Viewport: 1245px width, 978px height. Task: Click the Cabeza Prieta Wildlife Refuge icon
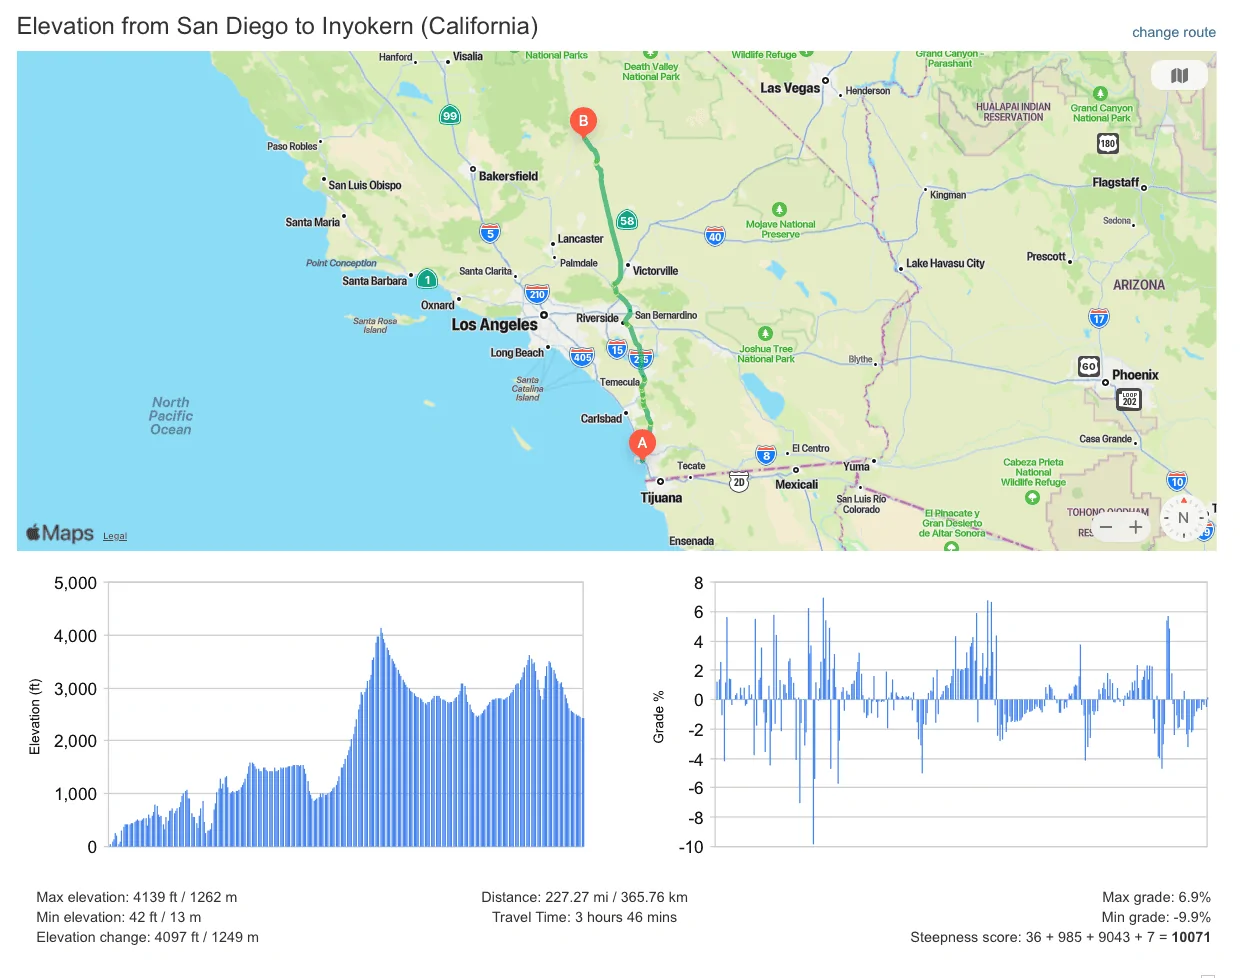pyautogui.click(x=1032, y=497)
